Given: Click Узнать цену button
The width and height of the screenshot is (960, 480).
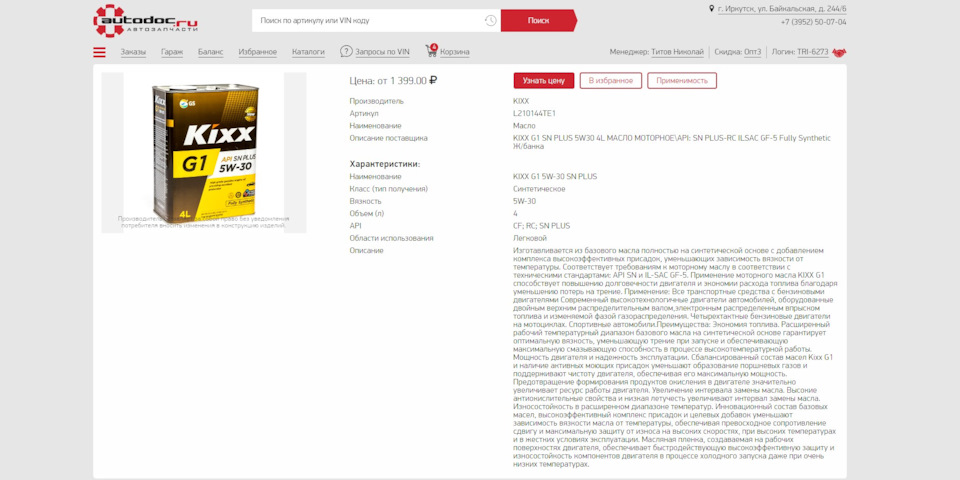Looking at the screenshot, I should click(x=544, y=81).
